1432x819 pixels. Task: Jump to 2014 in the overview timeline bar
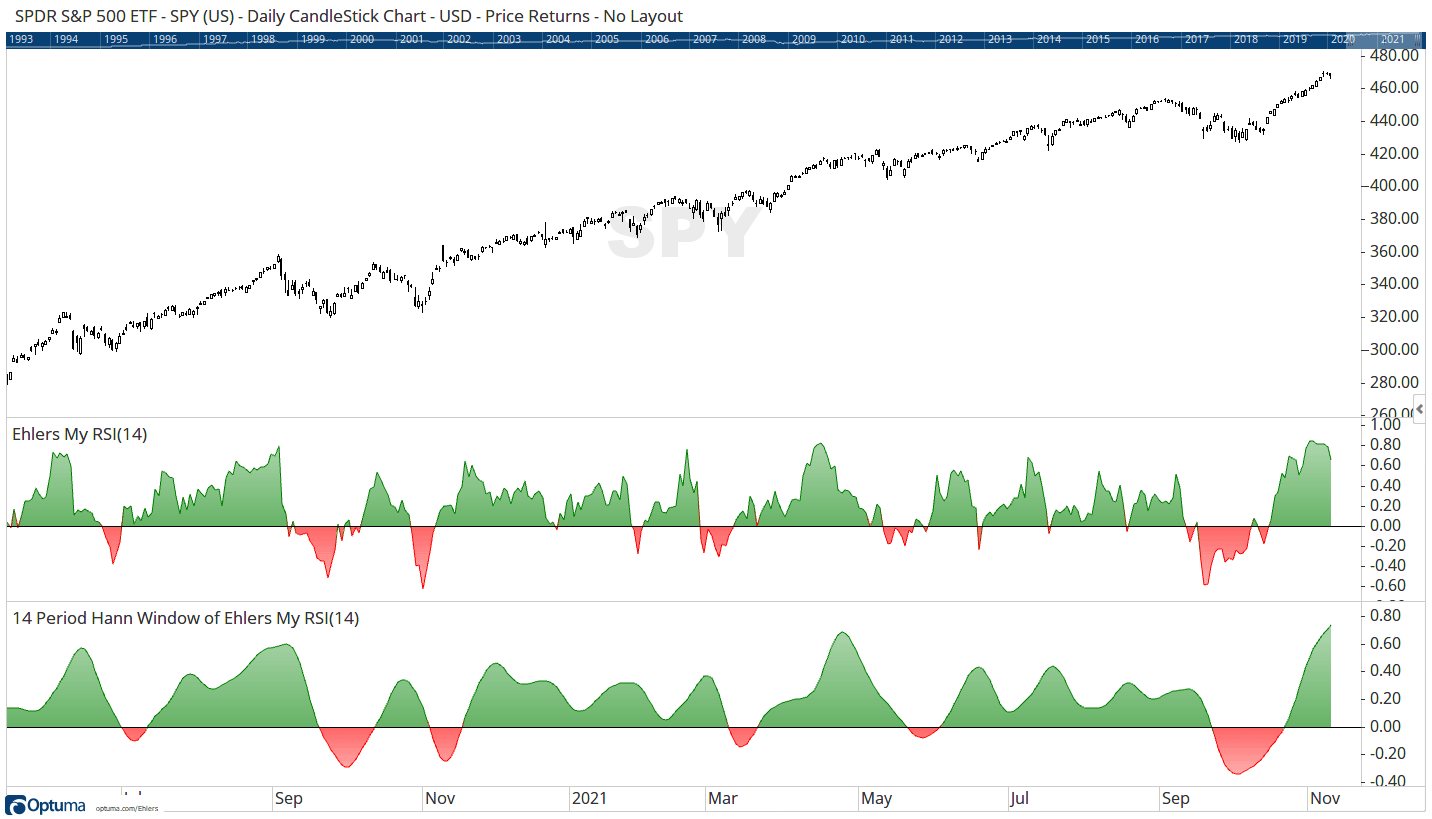tap(1048, 39)
